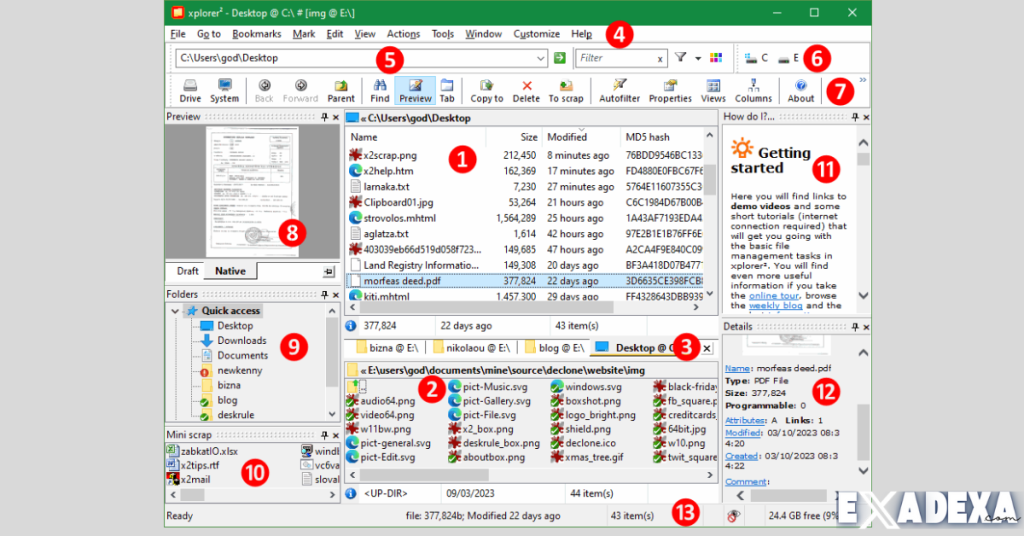The image size is (1024, 536).
Task: Collapse the Quick access tree node
Action: 175,311
